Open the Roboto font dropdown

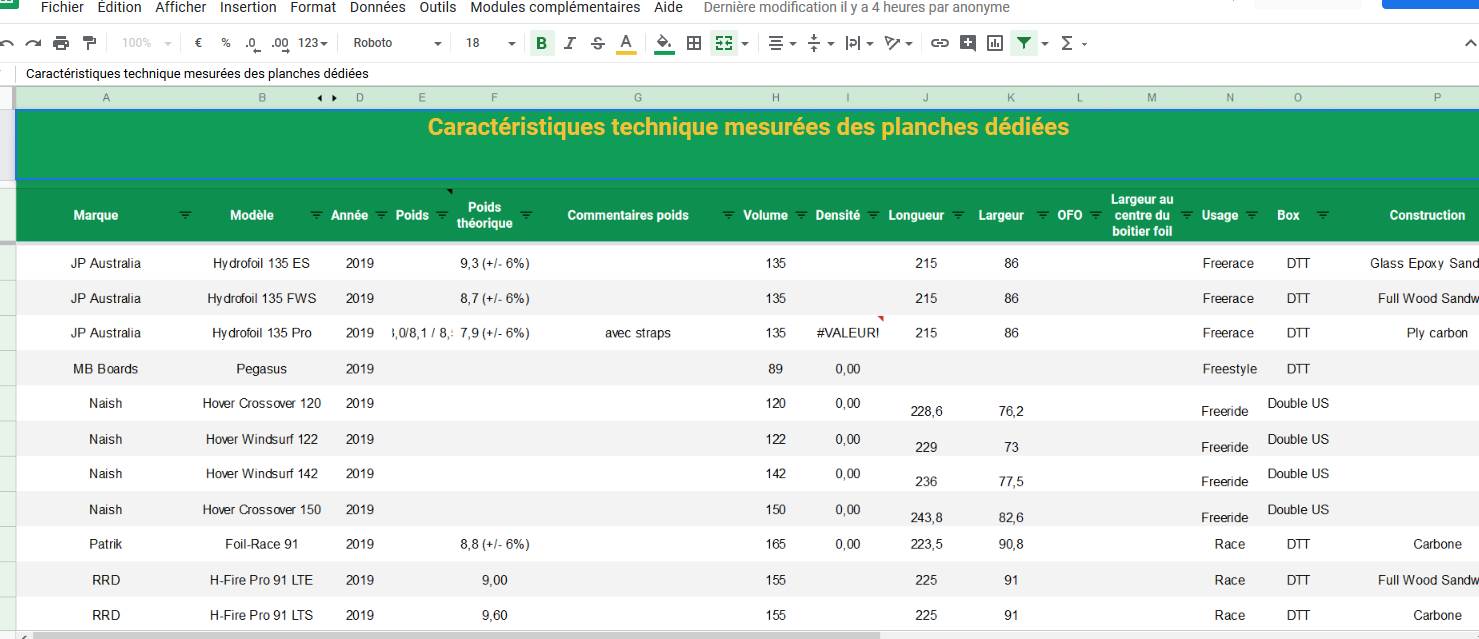point(397,43)
